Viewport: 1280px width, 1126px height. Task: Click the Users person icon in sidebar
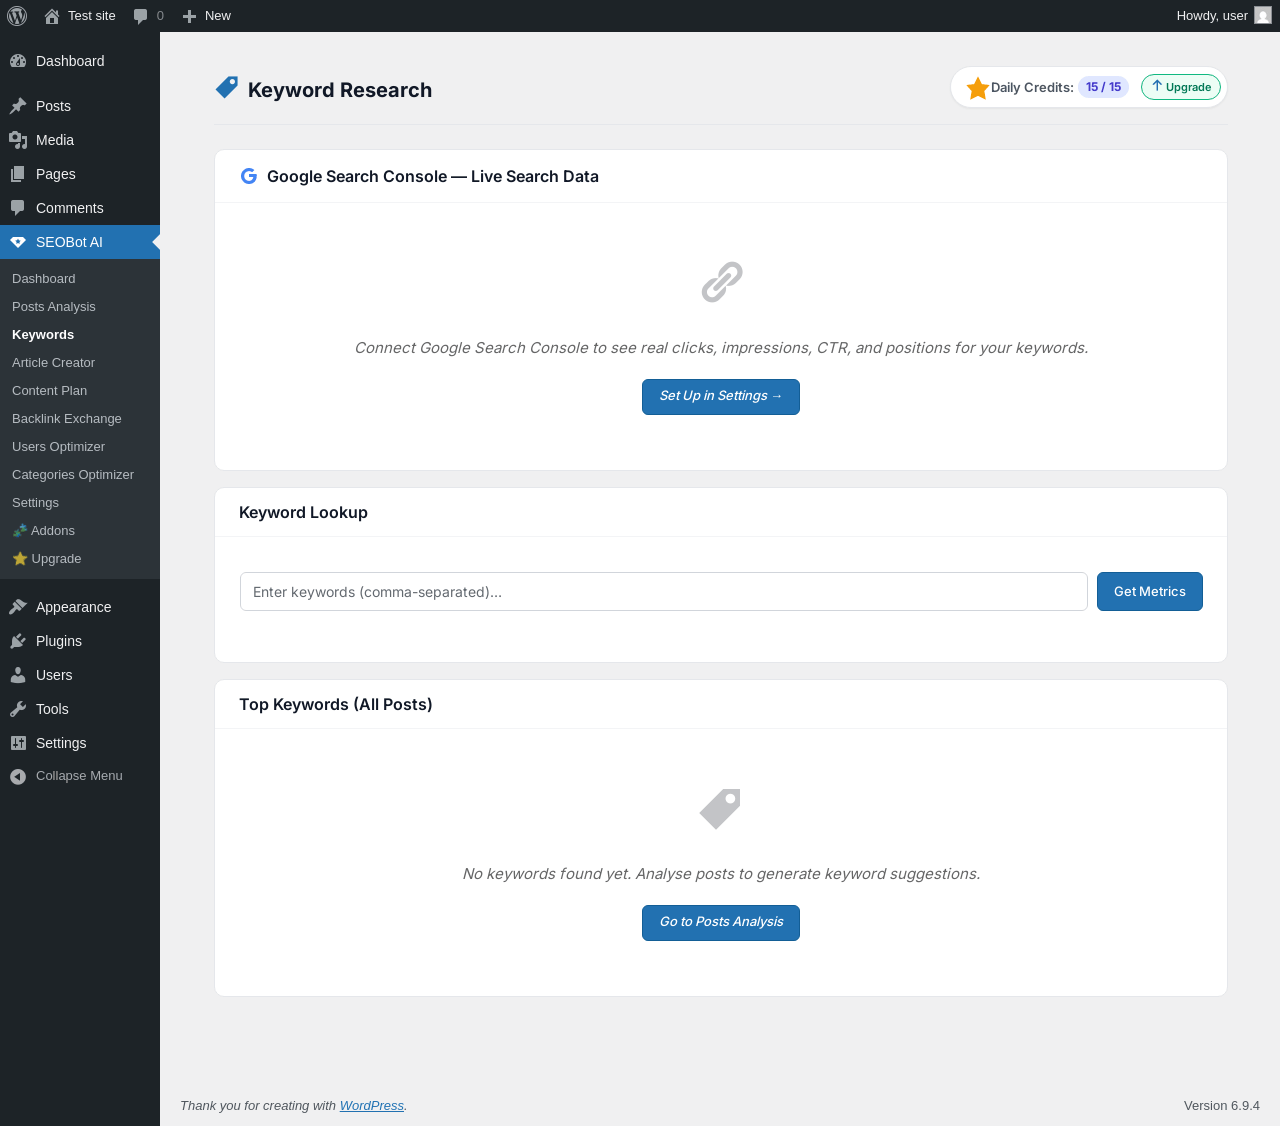(x=18, y=675)
